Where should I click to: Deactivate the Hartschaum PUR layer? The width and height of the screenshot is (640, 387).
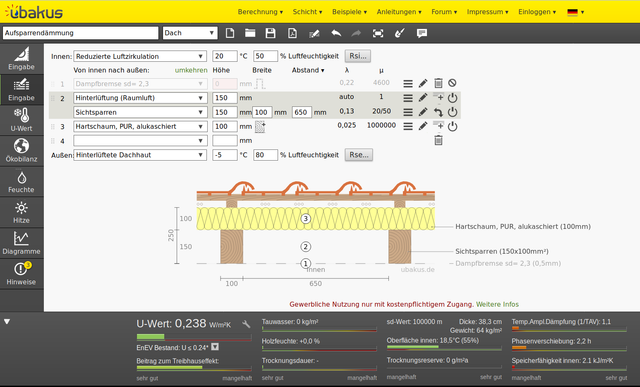452,127
